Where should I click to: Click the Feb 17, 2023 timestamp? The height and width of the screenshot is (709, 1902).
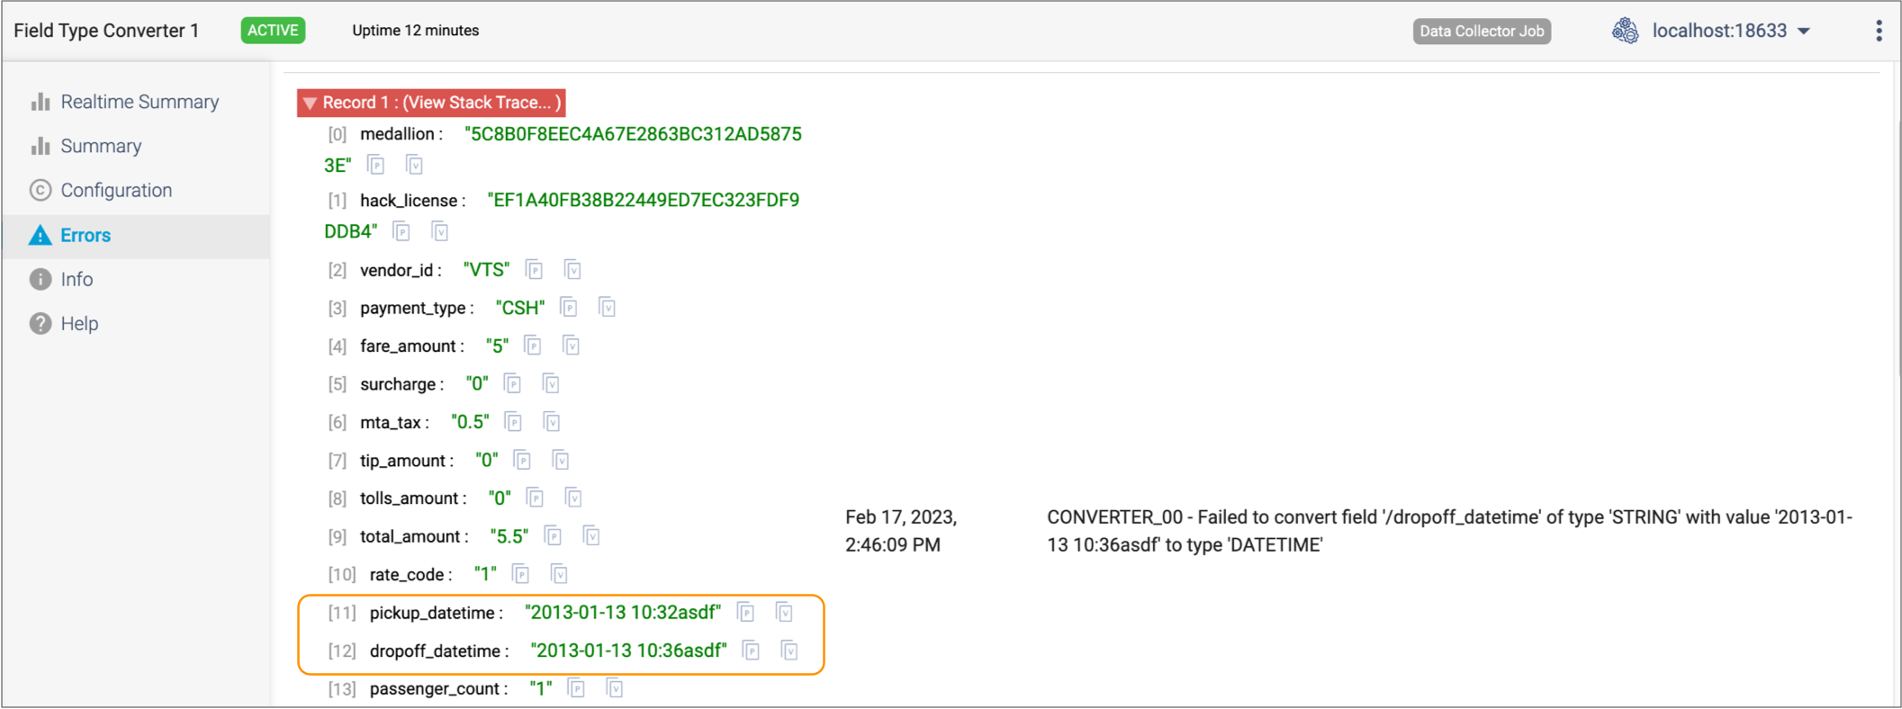coord(901,531)
